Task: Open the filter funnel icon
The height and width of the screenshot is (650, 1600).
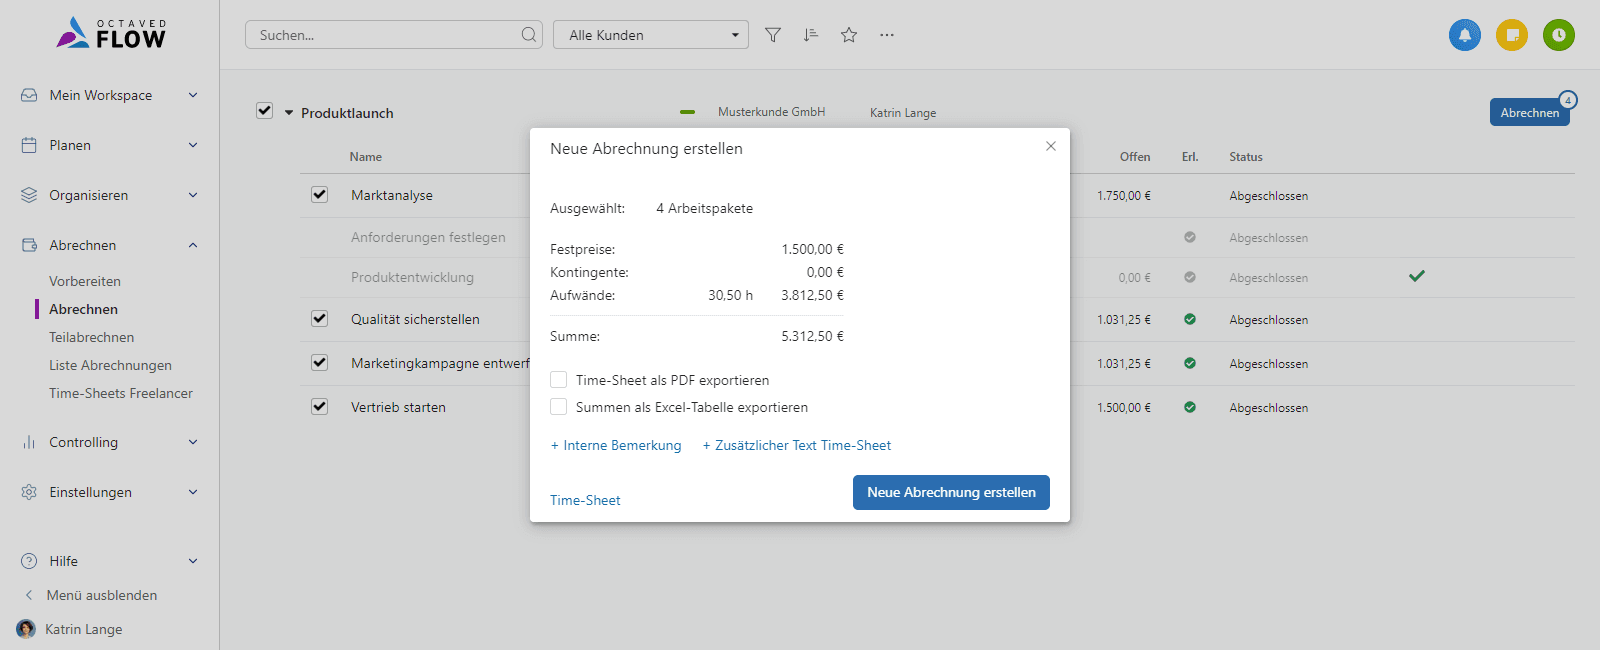Action: click(x=773, y=35)
